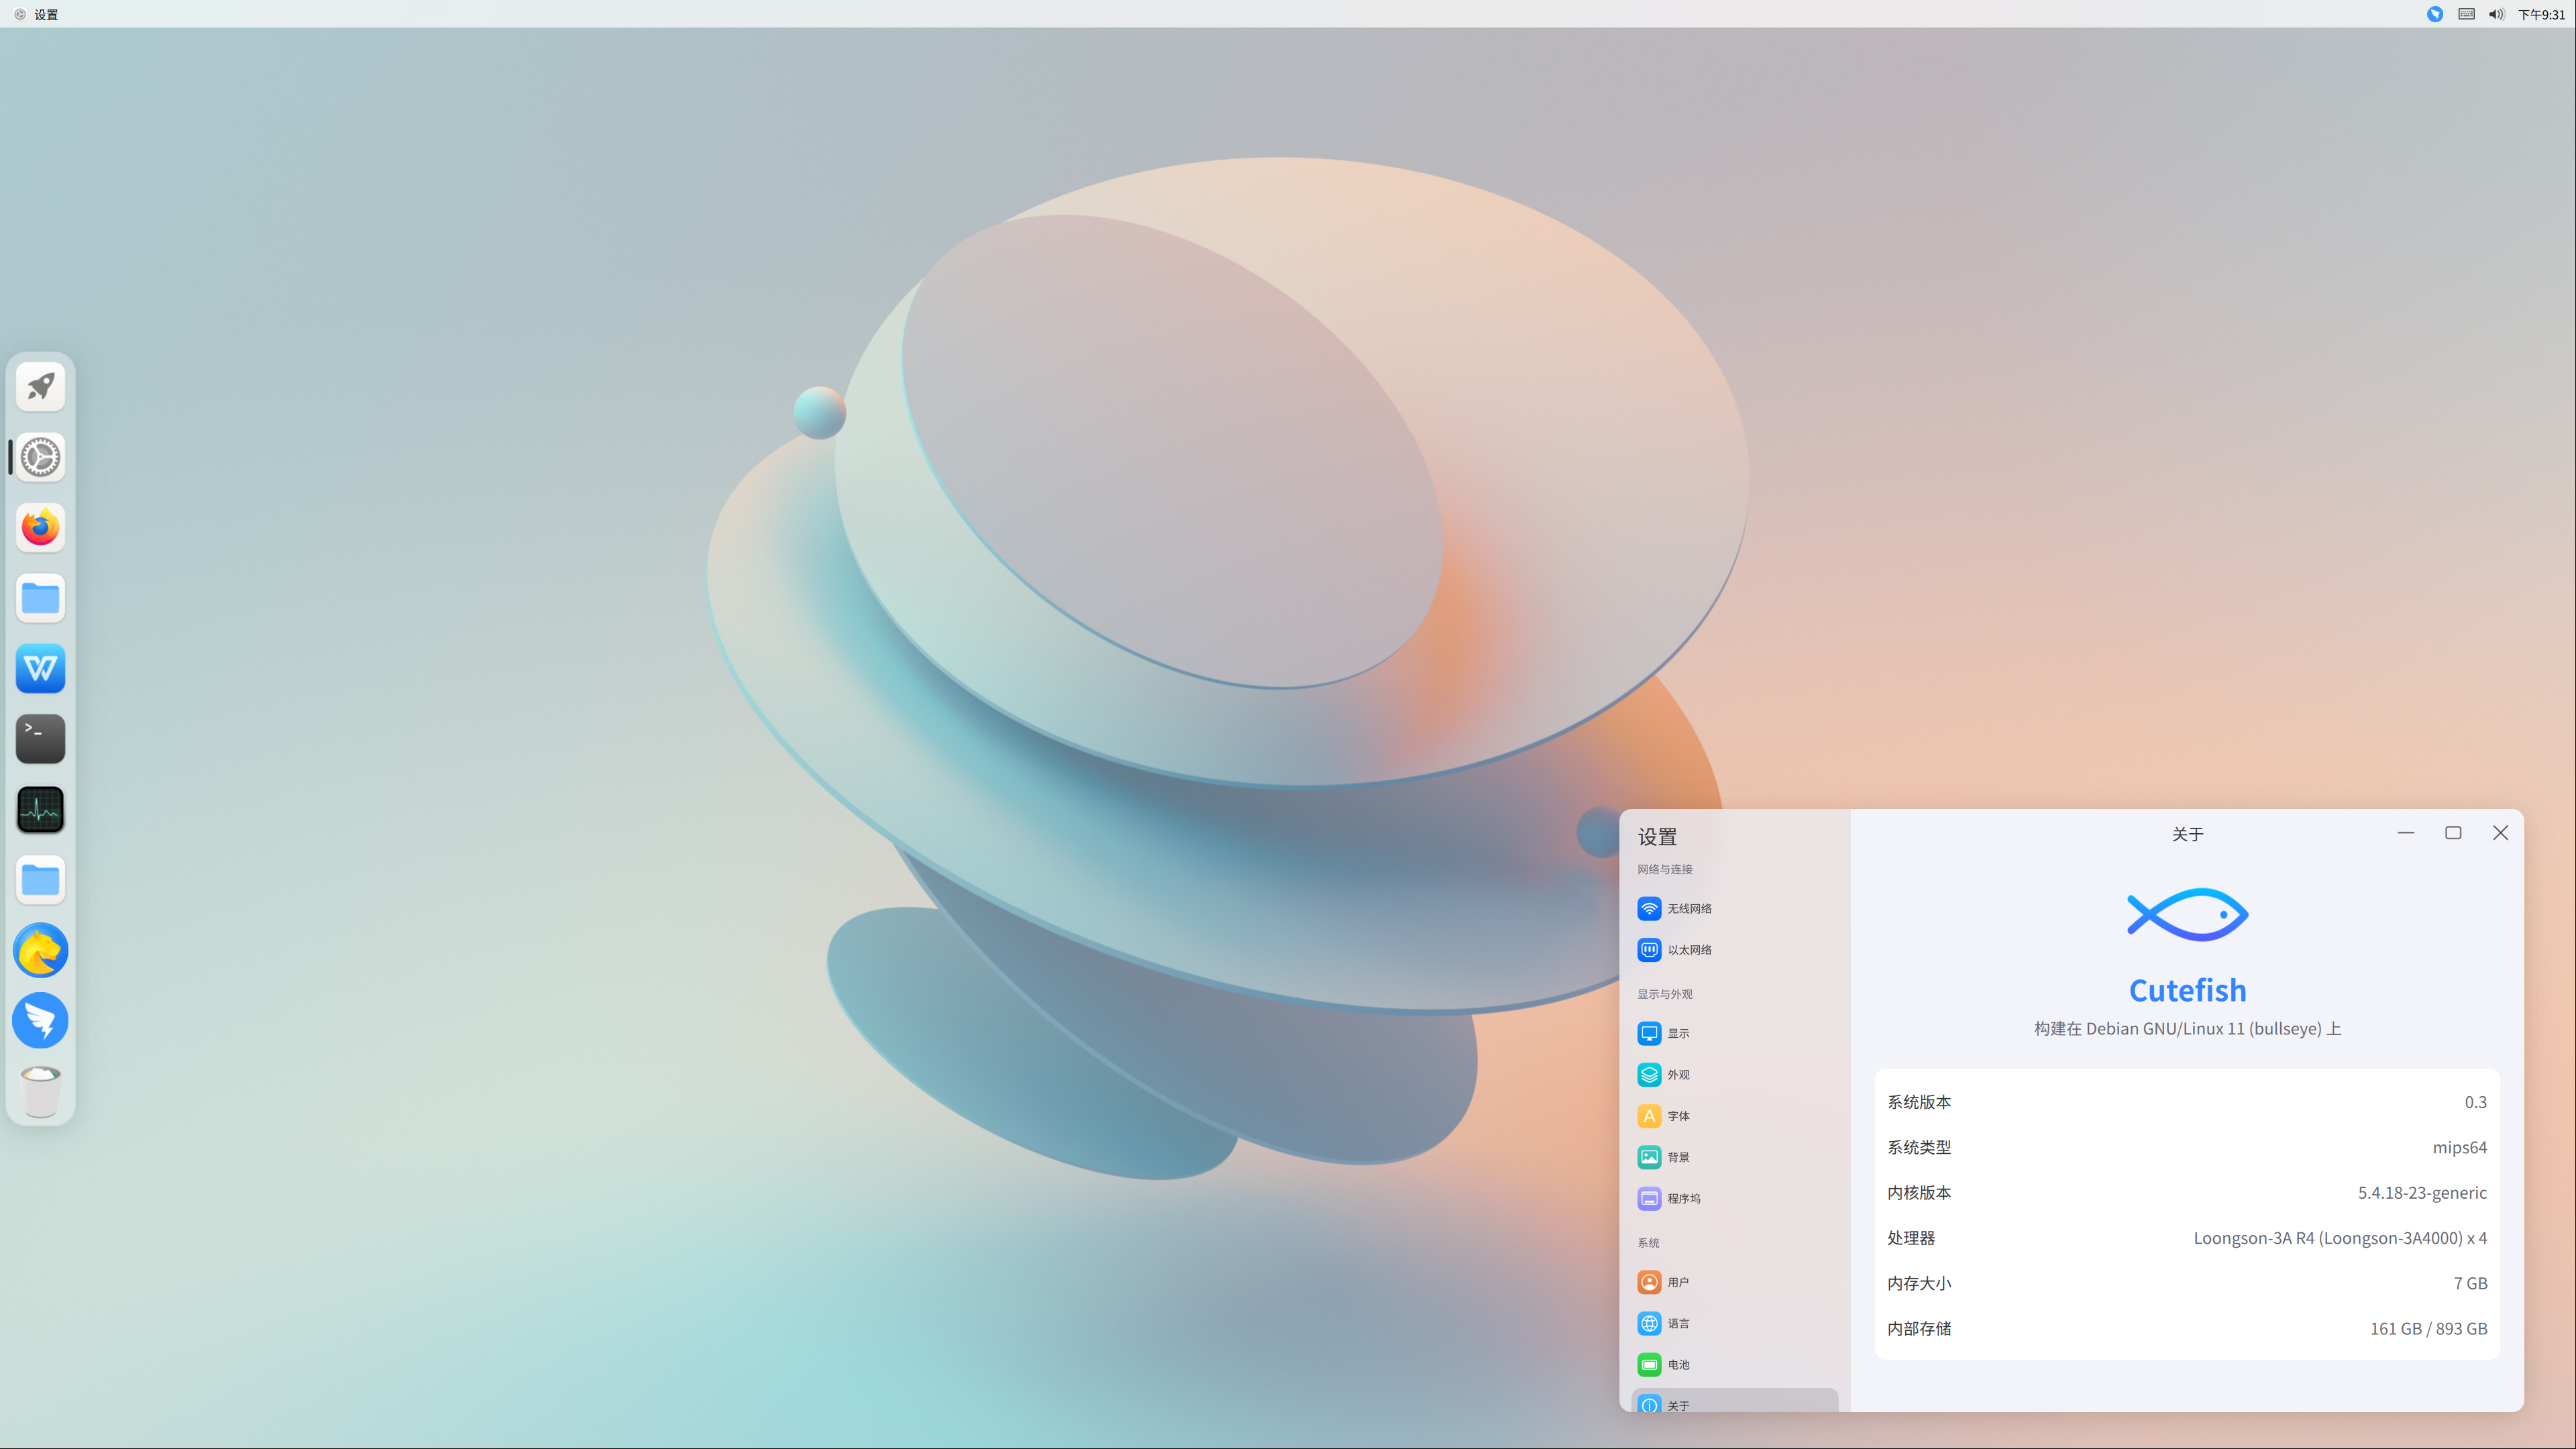This screenshot has width=2576, height=1449.
Task: Click the 系统版本 value 0.3
Action: 2475,1102
